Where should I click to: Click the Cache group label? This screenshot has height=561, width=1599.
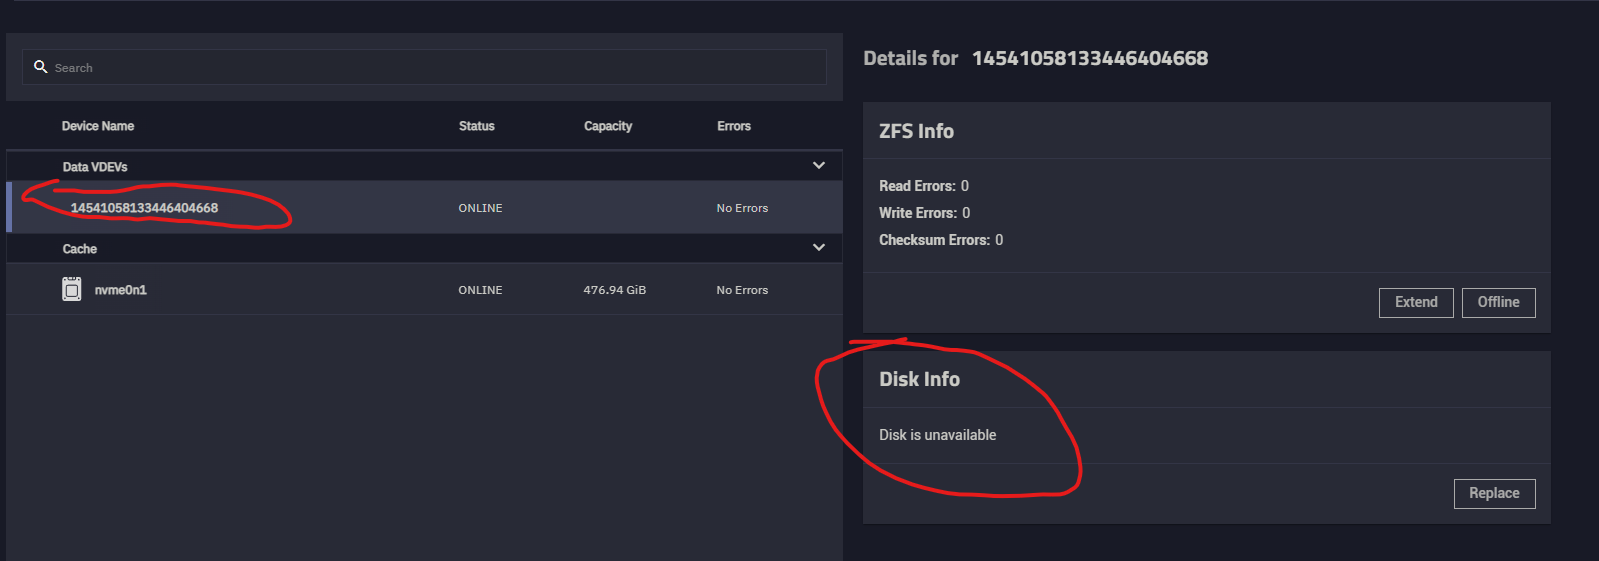click(80, 249)
